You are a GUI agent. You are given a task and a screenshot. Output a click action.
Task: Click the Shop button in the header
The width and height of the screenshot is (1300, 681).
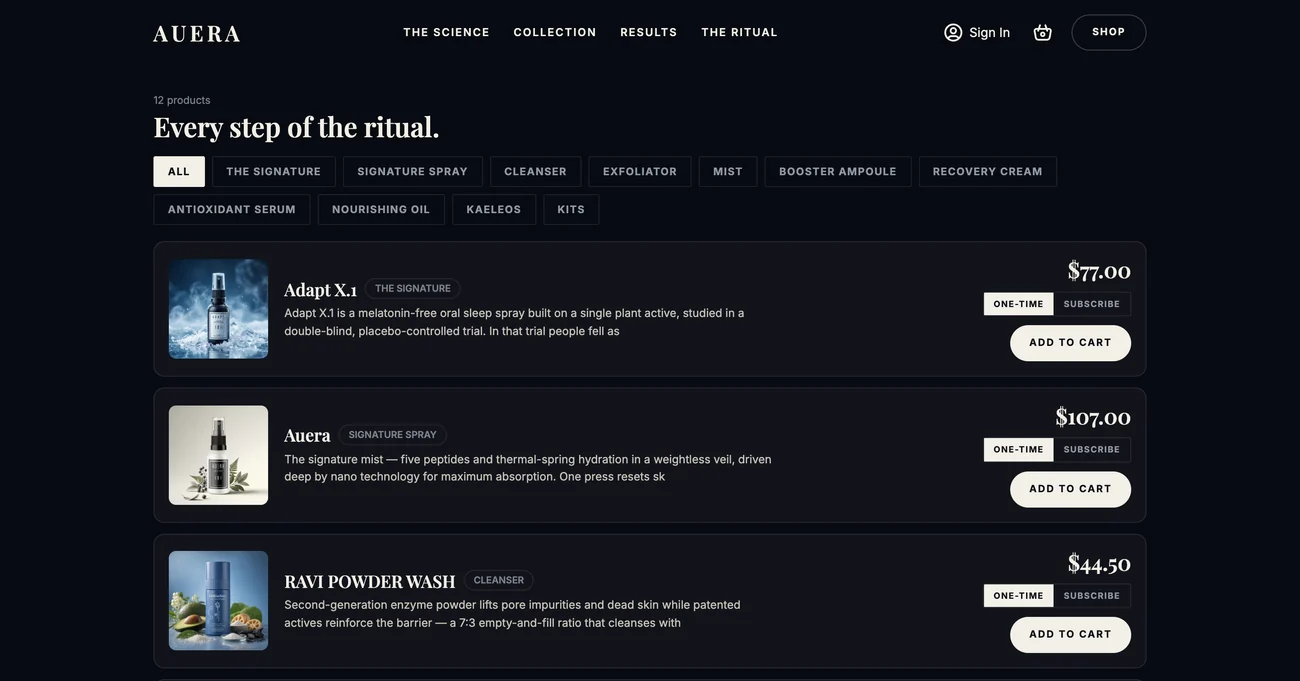pyautogui.click(x=1108, y=32)
